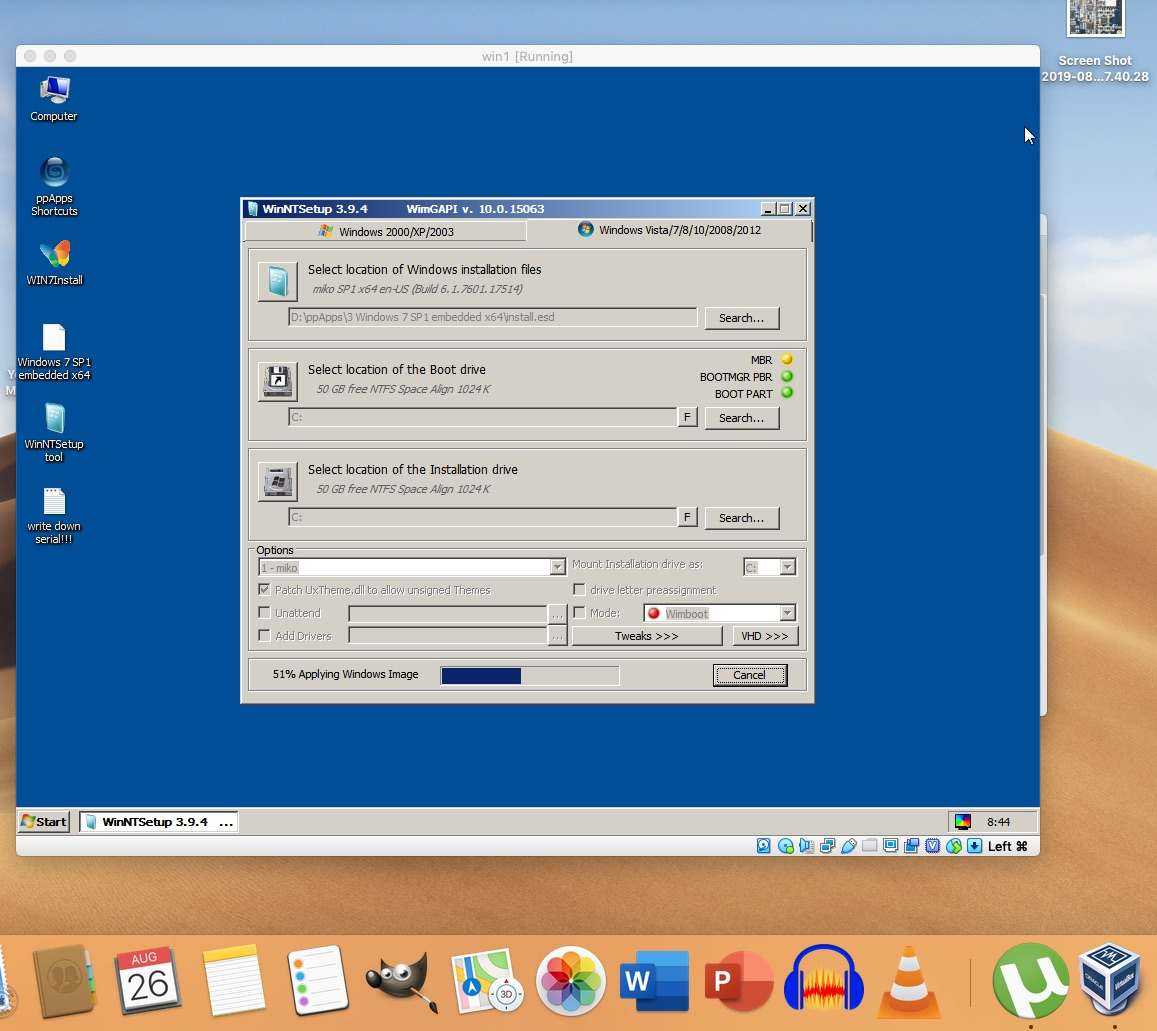The image size is (1157, 1031).
Task: Click Search for the Boot drive
Action: click(x=742, y=418)
